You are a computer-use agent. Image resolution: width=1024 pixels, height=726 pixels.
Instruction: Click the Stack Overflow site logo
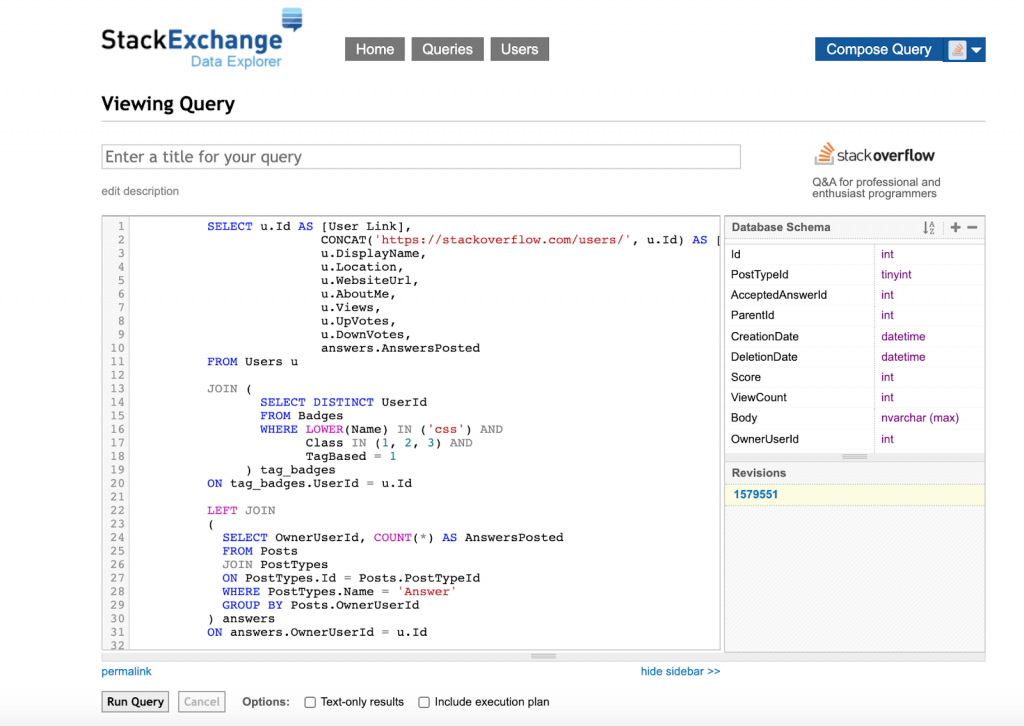(x=874, y=155)
